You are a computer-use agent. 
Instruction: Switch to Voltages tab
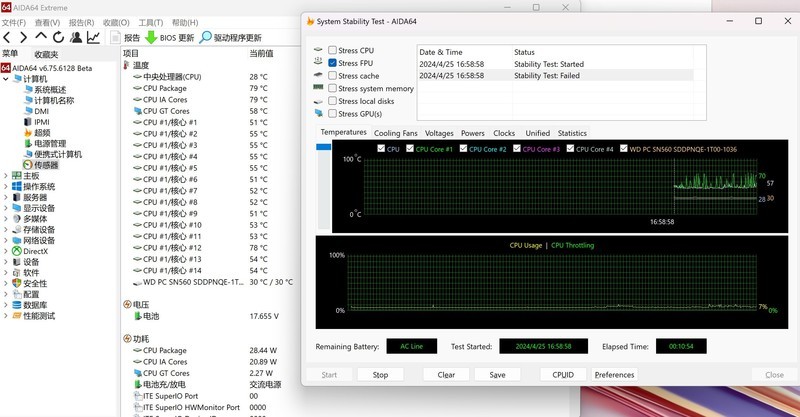(x=439, y=133)
